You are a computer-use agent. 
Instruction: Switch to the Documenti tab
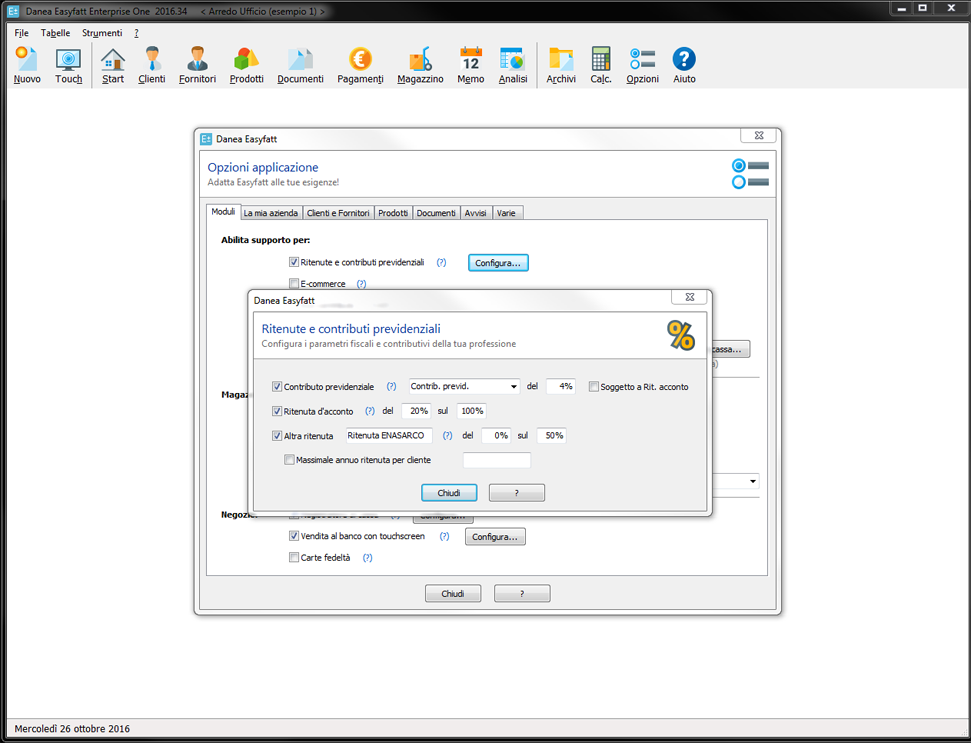[x=436, y=213]
